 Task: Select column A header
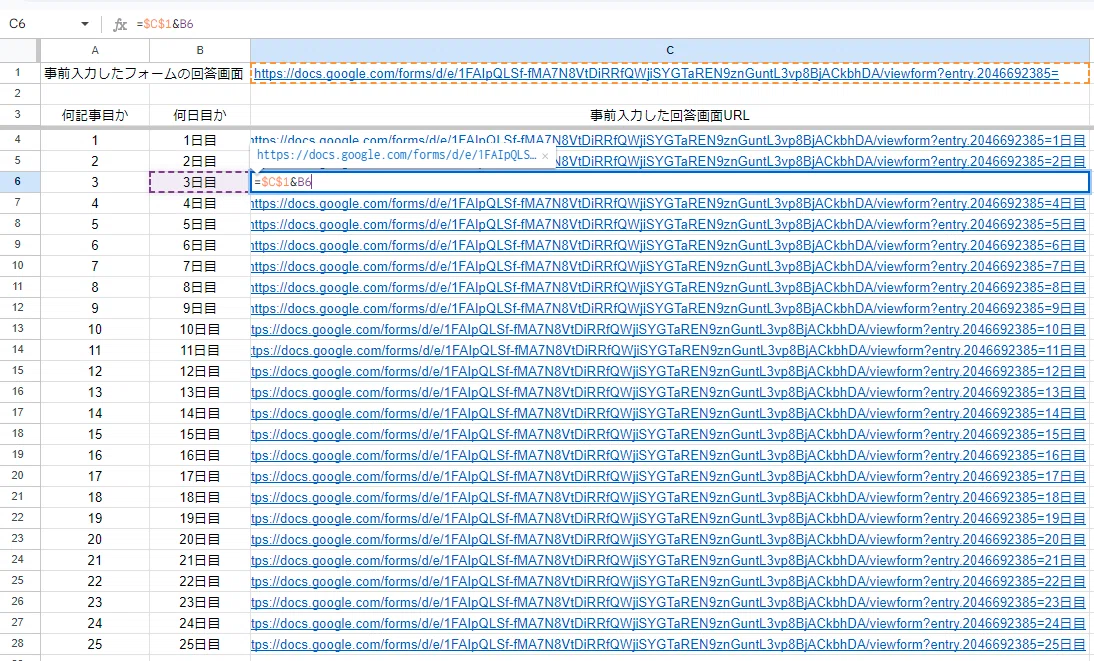(95, 50)
